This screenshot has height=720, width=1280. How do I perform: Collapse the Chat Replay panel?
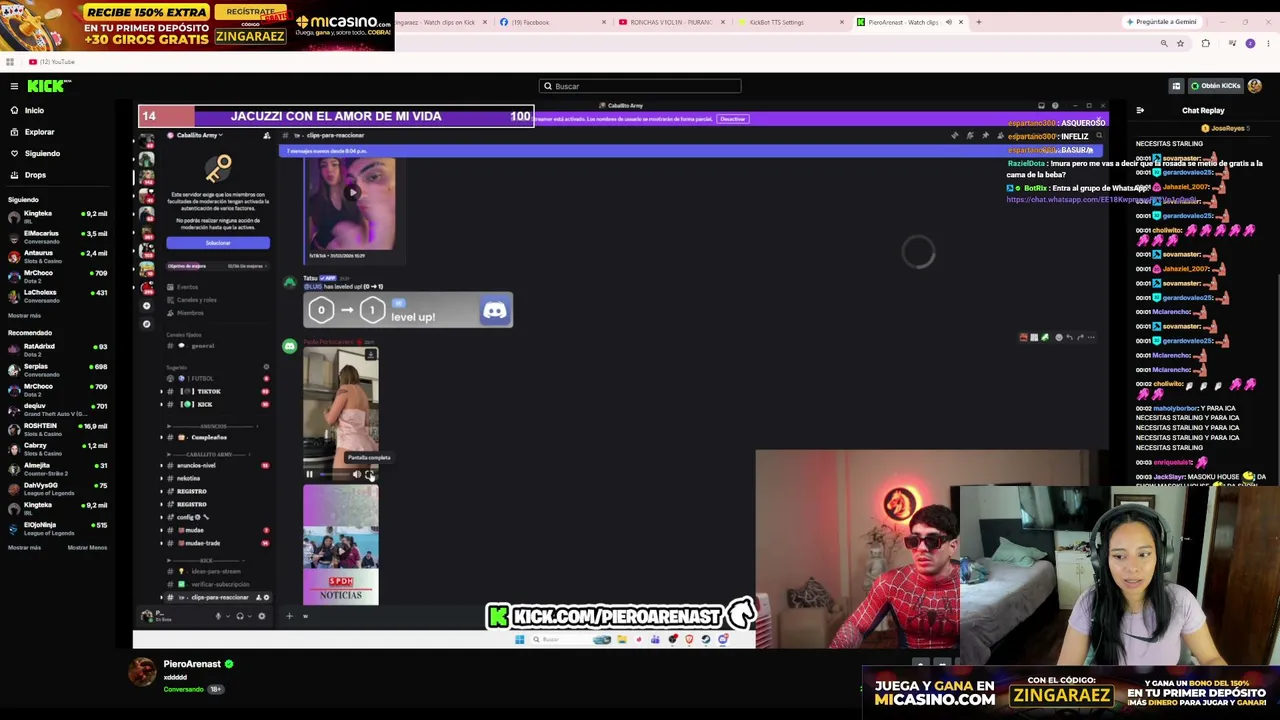click(x=1140, y=111)
